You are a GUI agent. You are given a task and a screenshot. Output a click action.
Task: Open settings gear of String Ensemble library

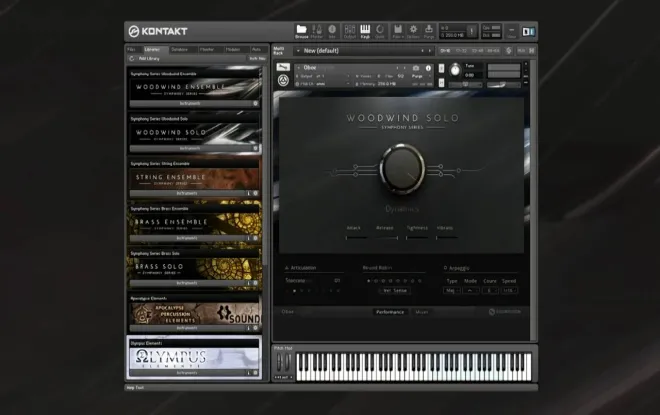click(x=255, y=193)
